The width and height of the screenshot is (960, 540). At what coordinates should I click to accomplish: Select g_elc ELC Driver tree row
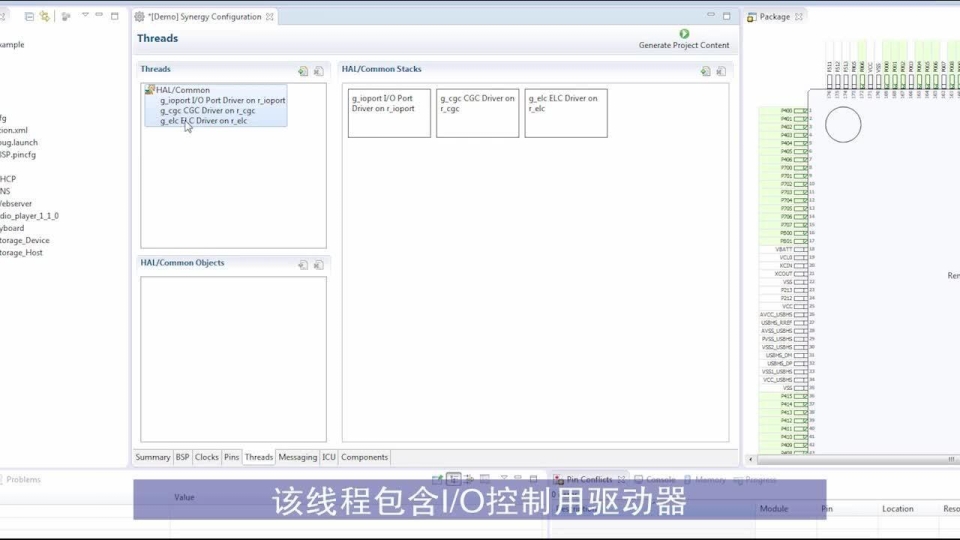point(203,121)
